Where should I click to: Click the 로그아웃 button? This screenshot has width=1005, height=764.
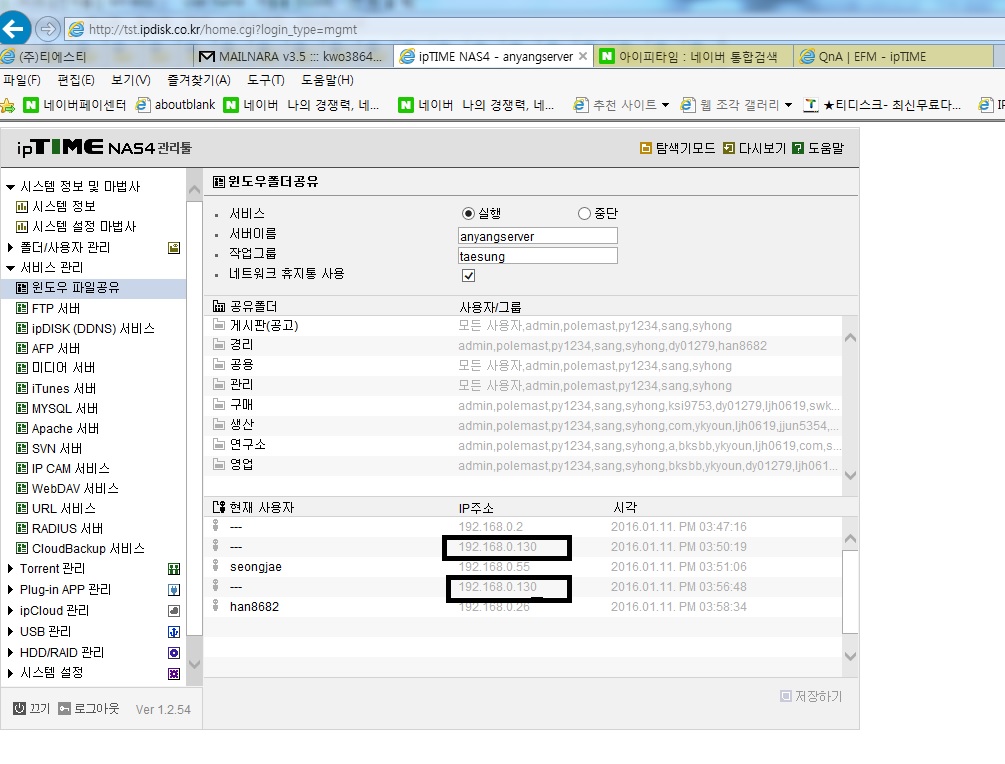click(89, 708)
